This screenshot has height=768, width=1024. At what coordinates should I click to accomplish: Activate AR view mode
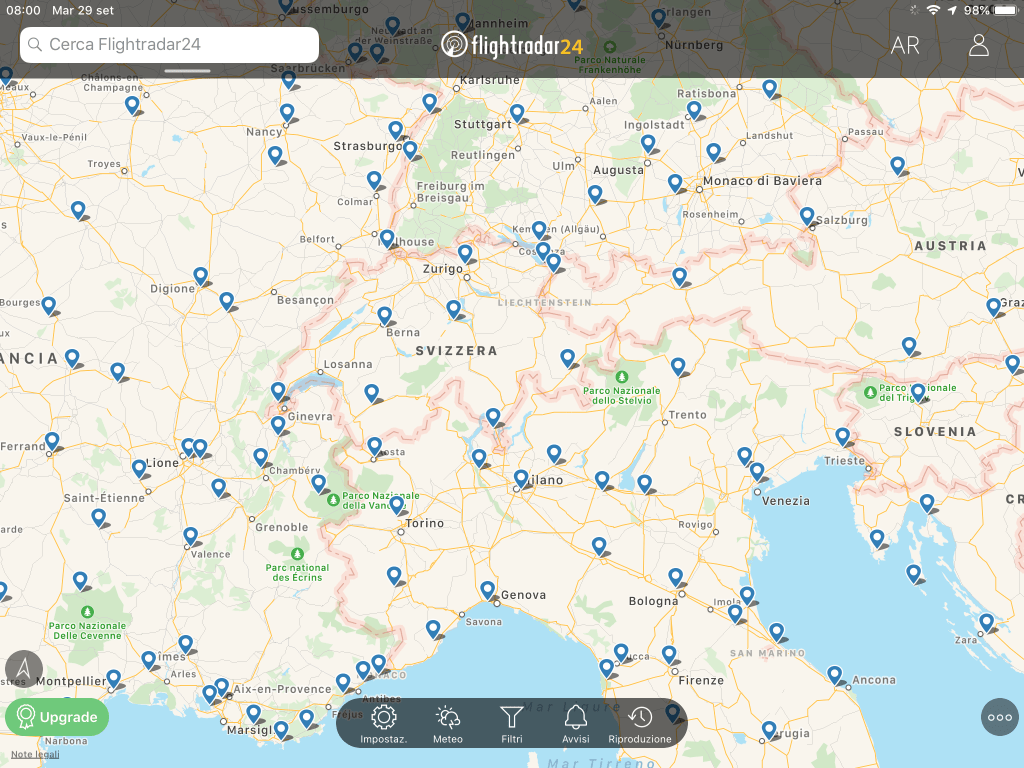(905, 45)
